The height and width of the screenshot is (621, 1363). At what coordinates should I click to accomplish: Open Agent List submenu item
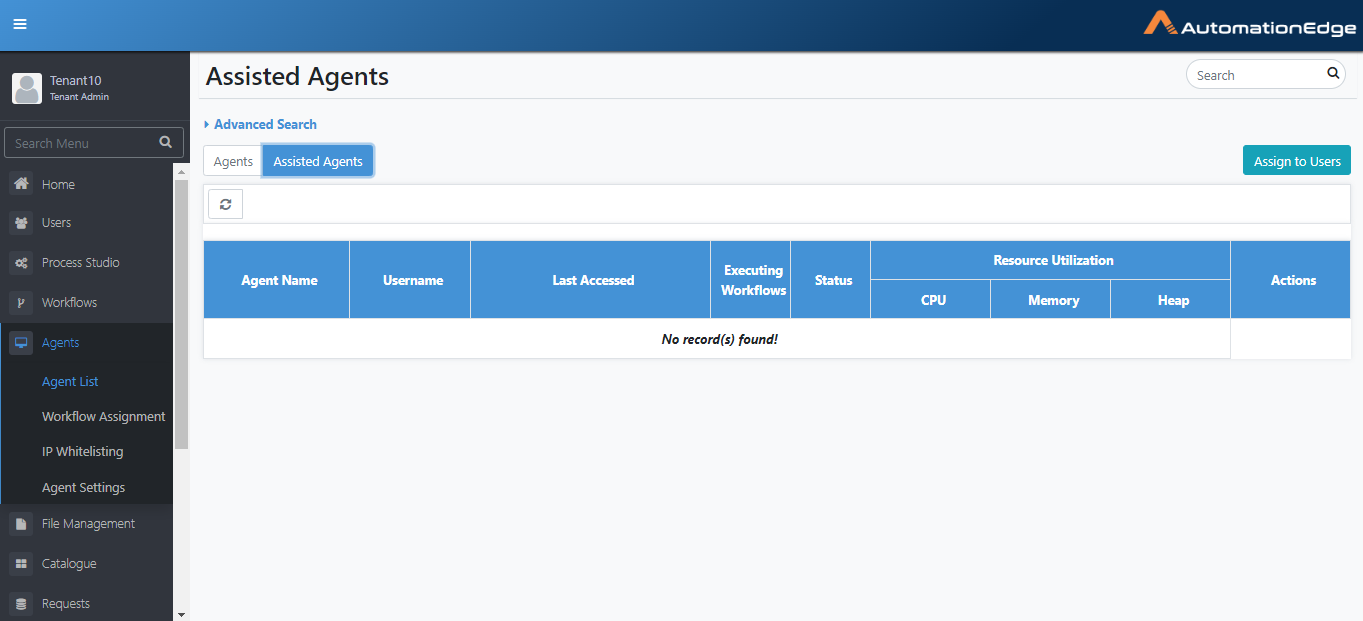click(x=70, y=381)
